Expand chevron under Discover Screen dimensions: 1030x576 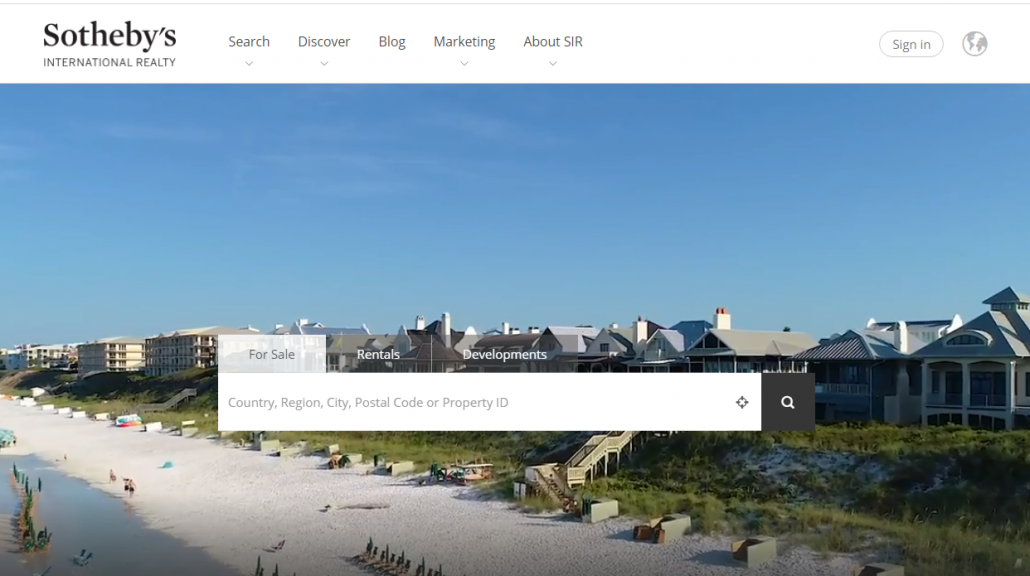324,64
